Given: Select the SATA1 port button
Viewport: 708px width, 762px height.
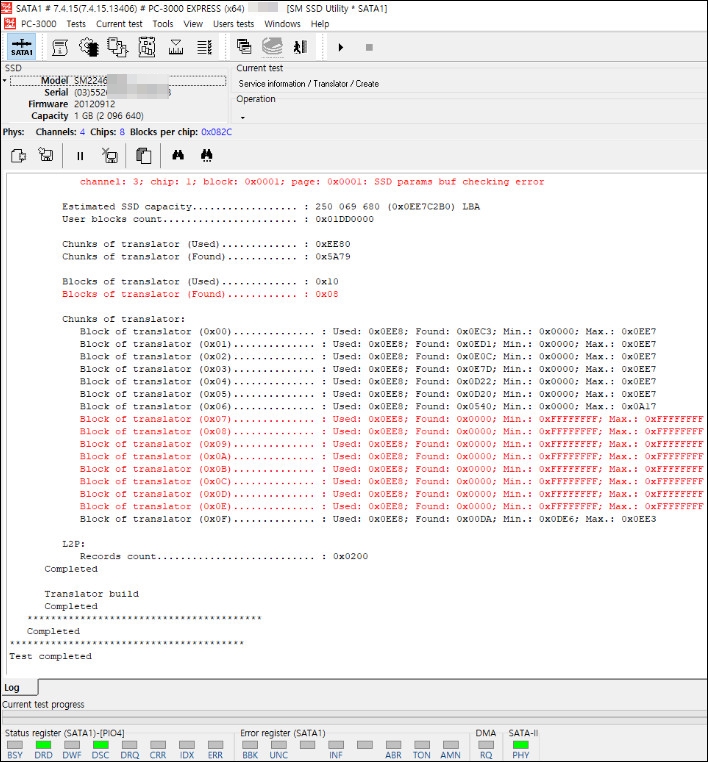Looking at the screenshot, I should (21, 47).
